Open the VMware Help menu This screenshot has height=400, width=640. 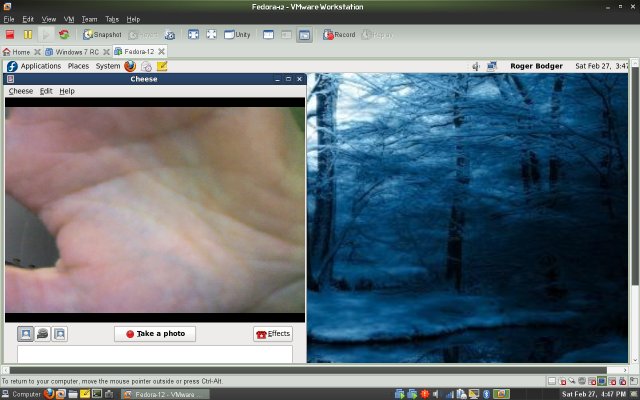133,19
